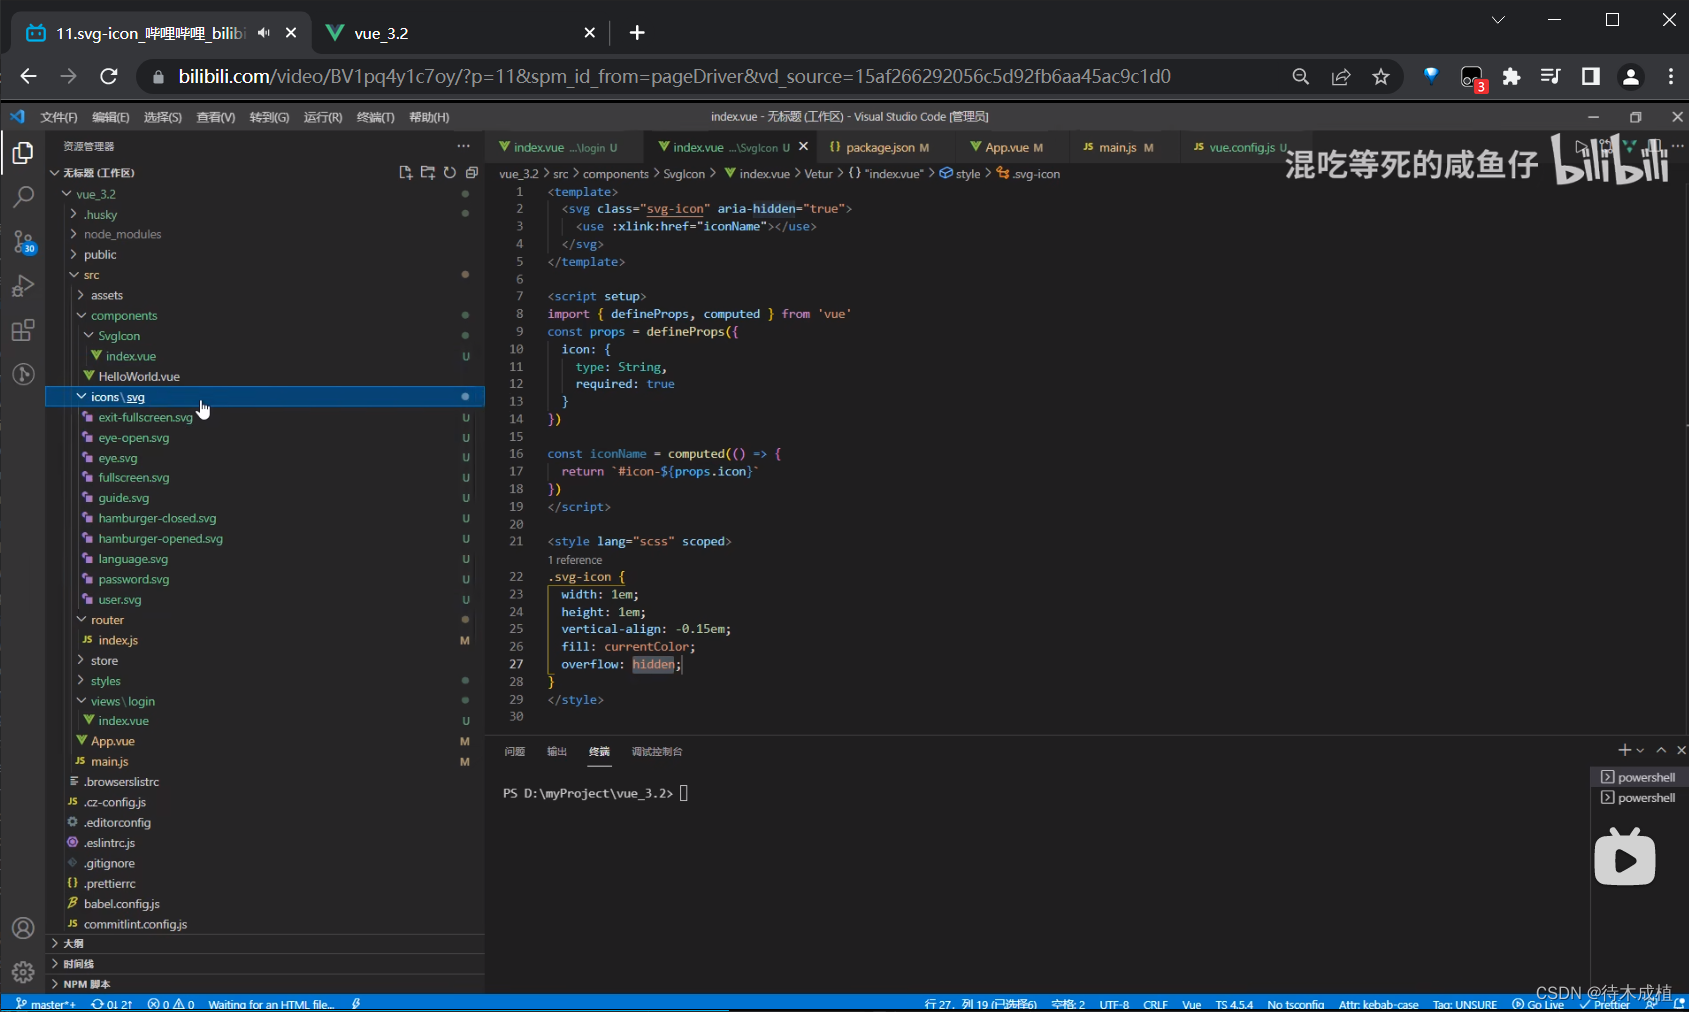The width and height of the screenshot is (1689, 1012).
Task: Click the extension icon with 3 badge
Action: (1472, 78)
